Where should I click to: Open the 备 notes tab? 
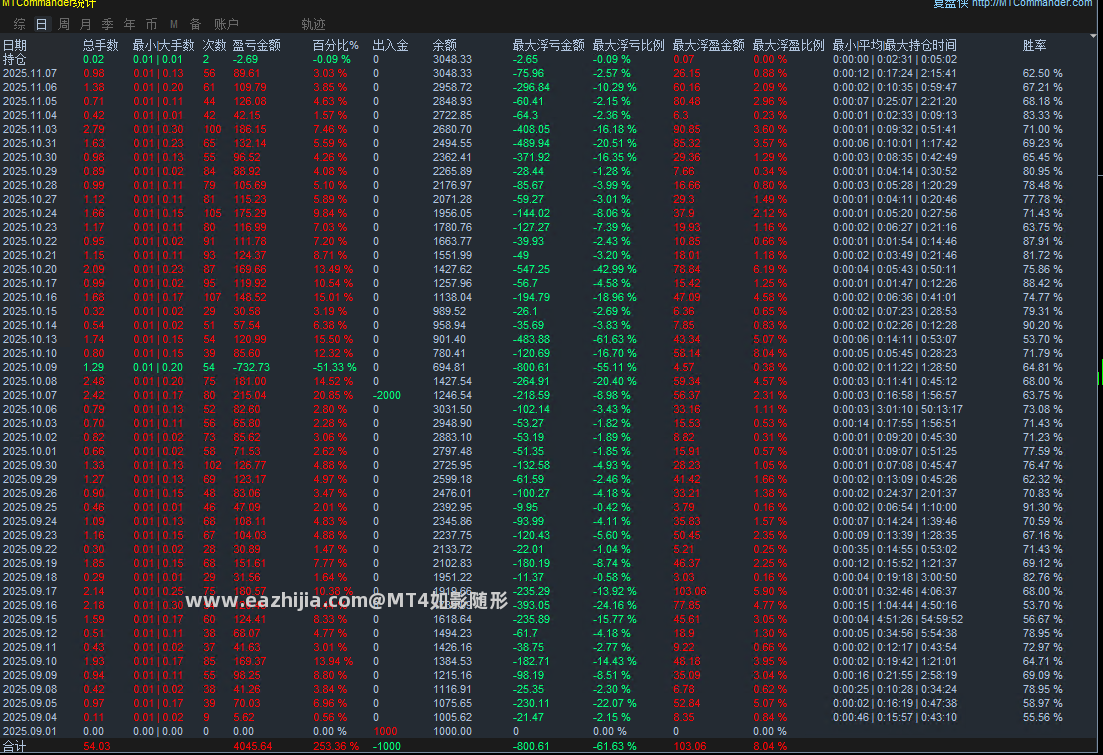[x=196, y=25]
